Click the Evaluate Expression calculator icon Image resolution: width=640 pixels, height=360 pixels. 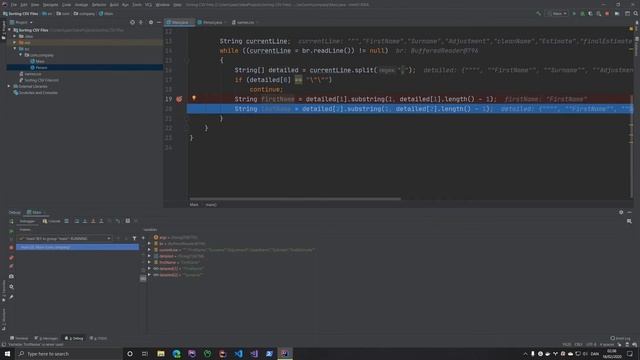point(128,221)
